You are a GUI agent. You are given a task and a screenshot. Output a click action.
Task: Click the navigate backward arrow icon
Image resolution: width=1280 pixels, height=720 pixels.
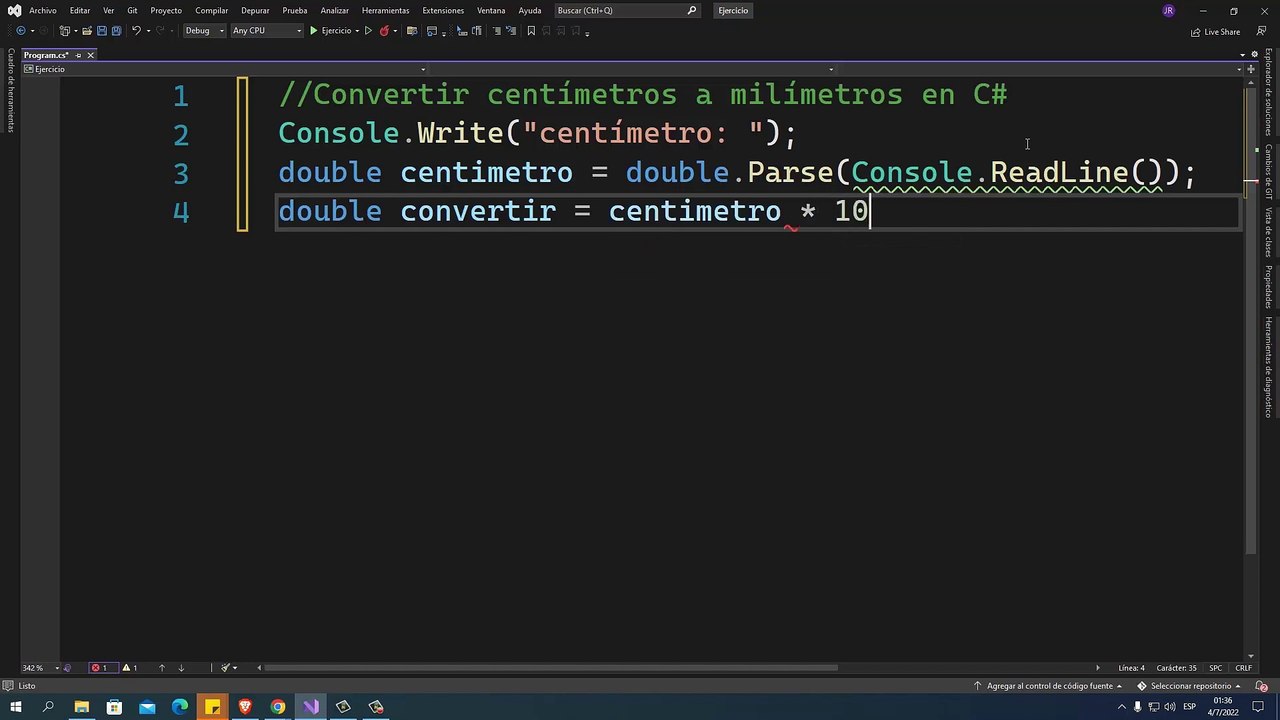point(21,31)
